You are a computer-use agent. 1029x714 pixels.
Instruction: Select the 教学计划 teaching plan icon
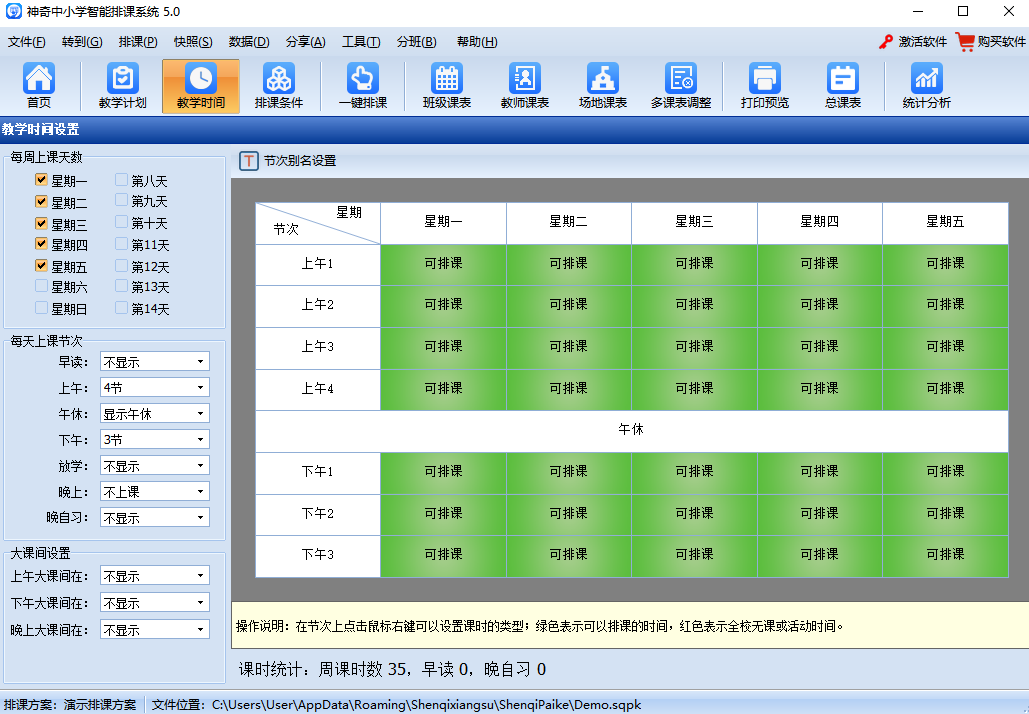pos(120,85)
